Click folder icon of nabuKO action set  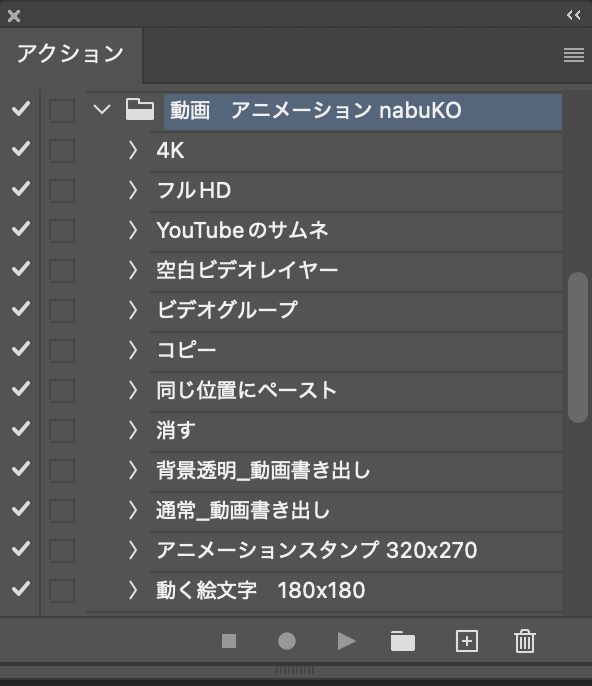click(x=140, y=109)
